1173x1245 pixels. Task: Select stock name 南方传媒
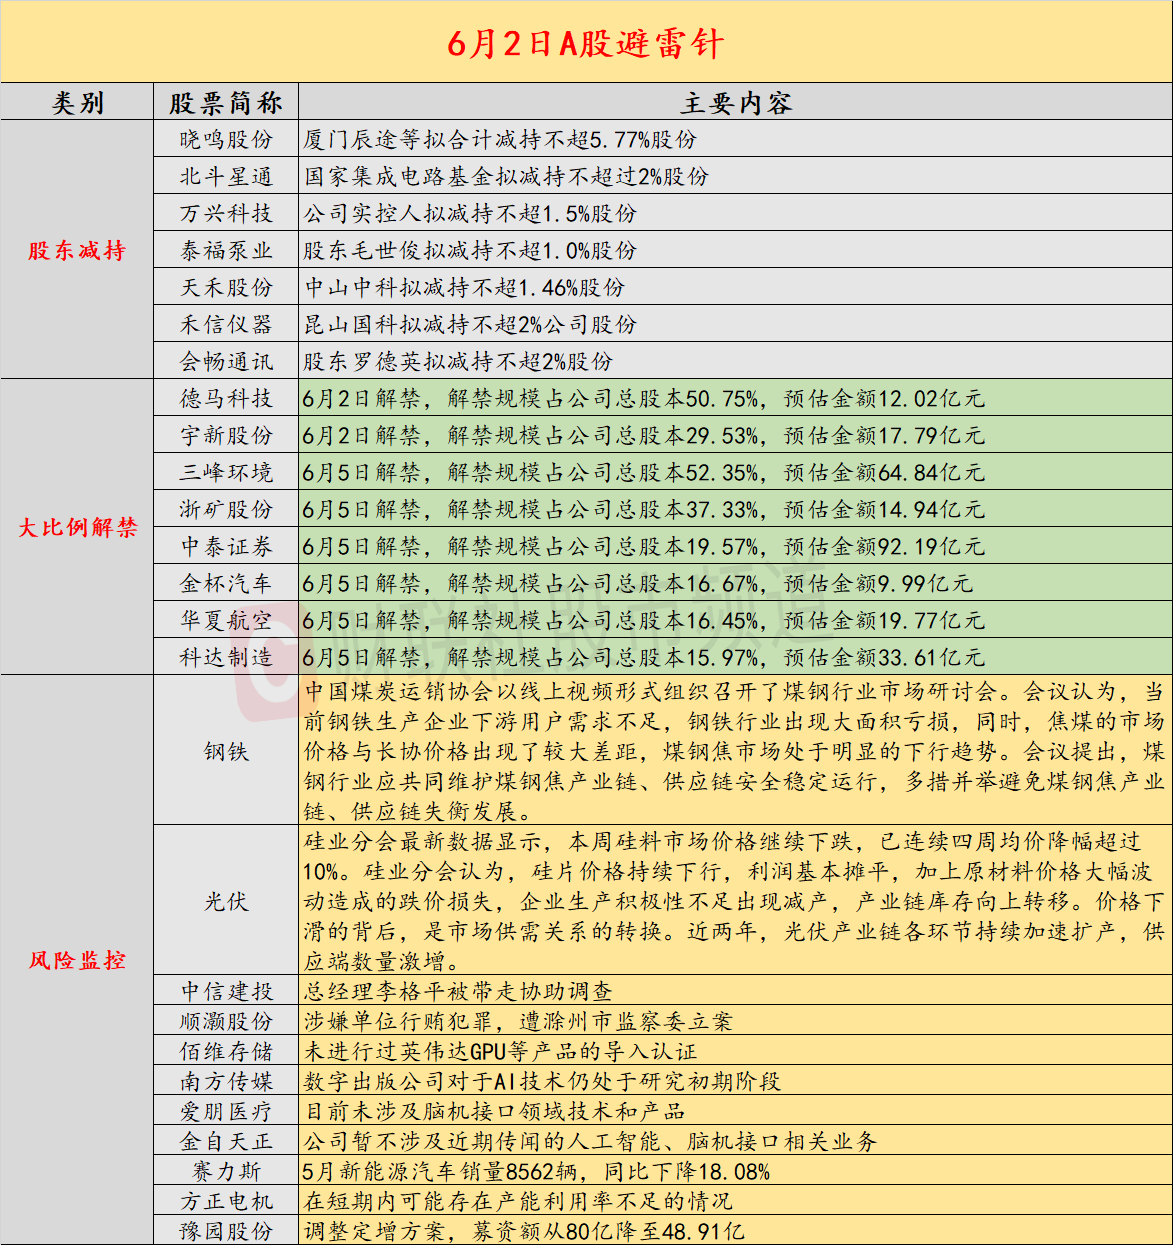226,1081
